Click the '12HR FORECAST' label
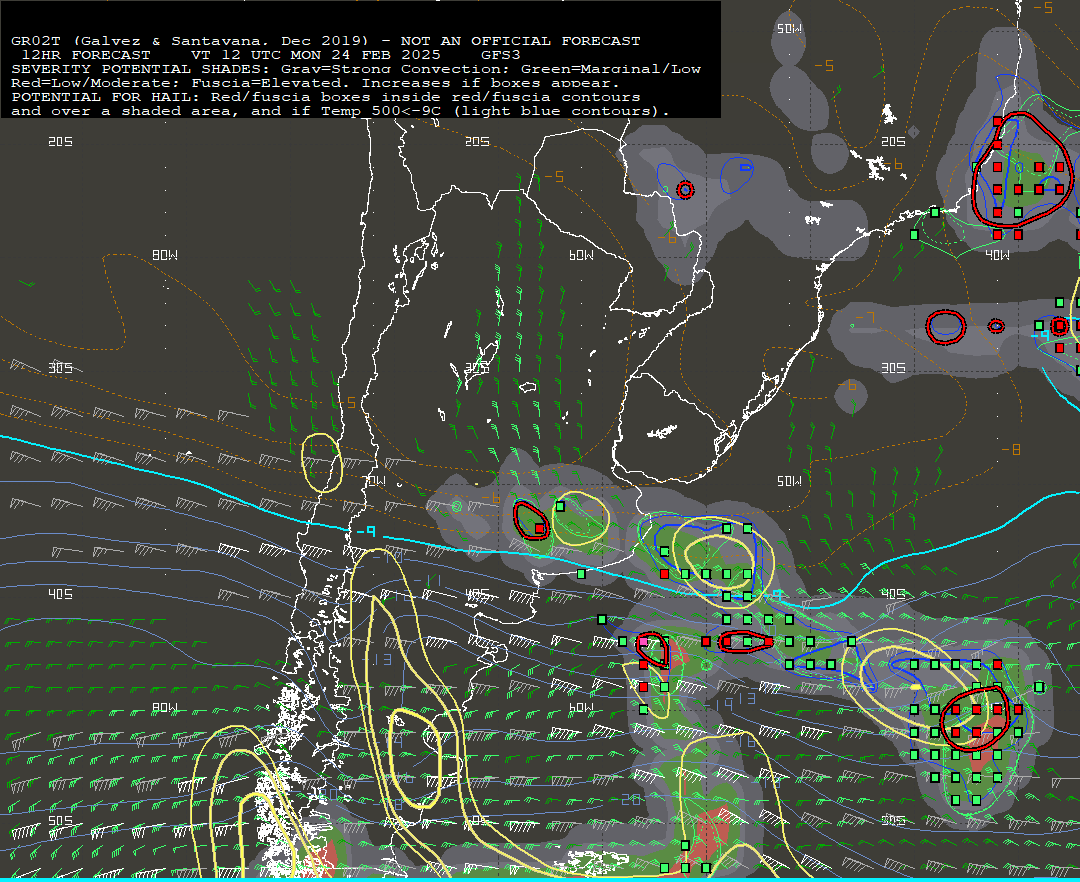1080x882 pixels. [x=86, y=55]
